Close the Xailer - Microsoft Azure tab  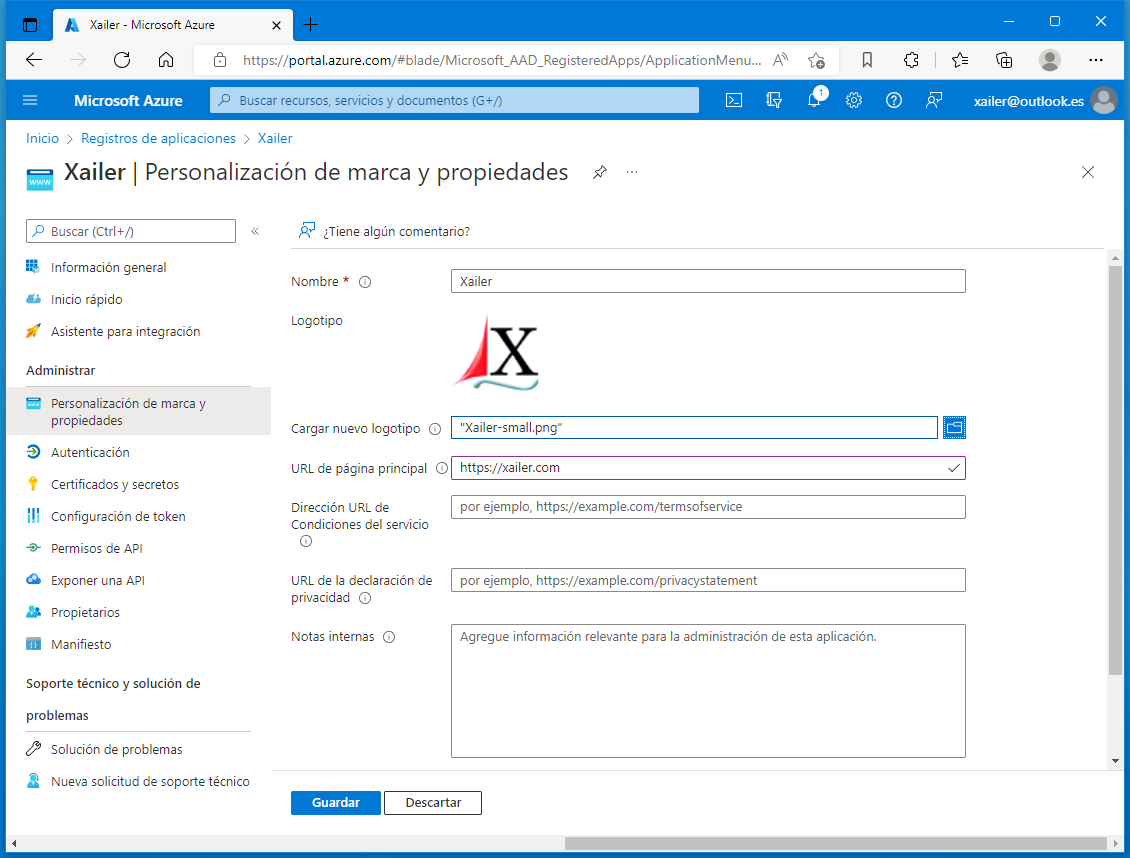[276, 25]
